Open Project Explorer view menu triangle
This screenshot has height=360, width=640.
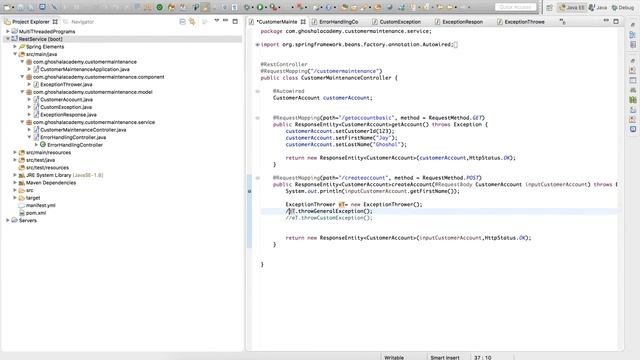(216, 20)
